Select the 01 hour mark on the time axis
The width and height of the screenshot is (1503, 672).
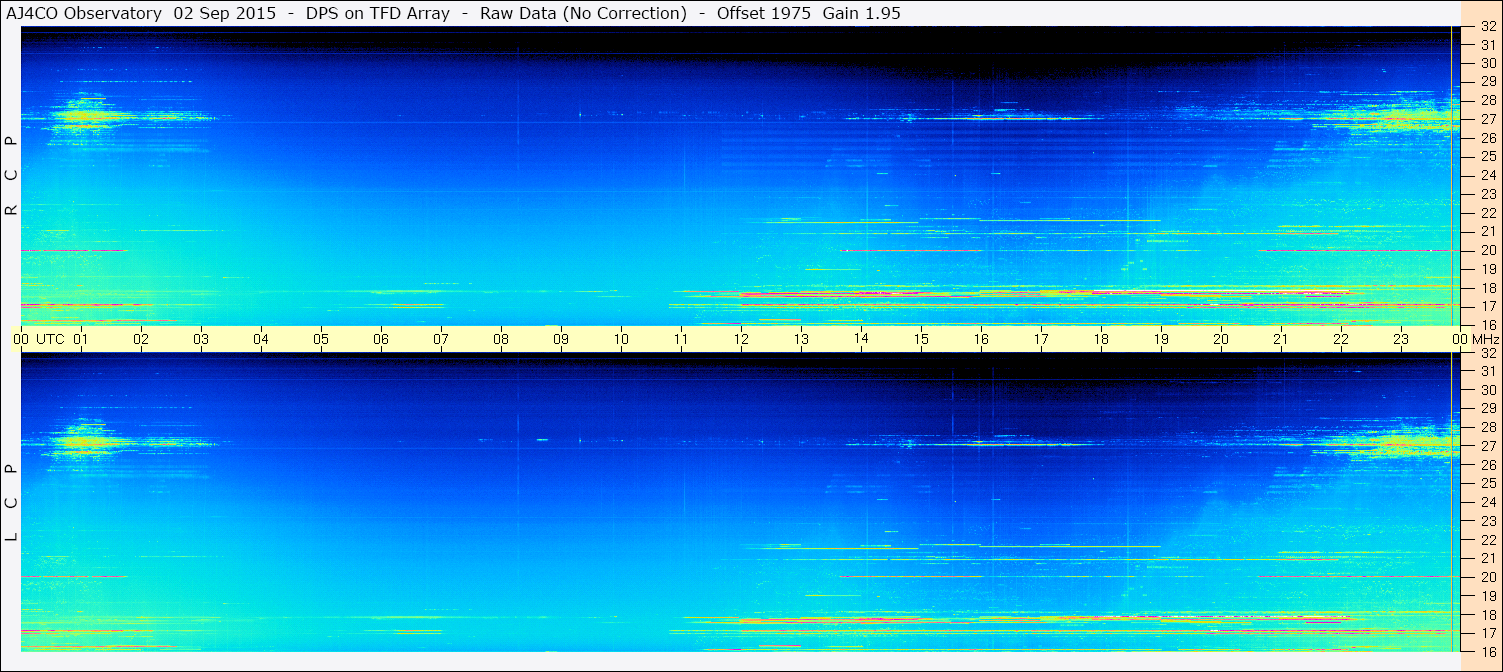81,339
